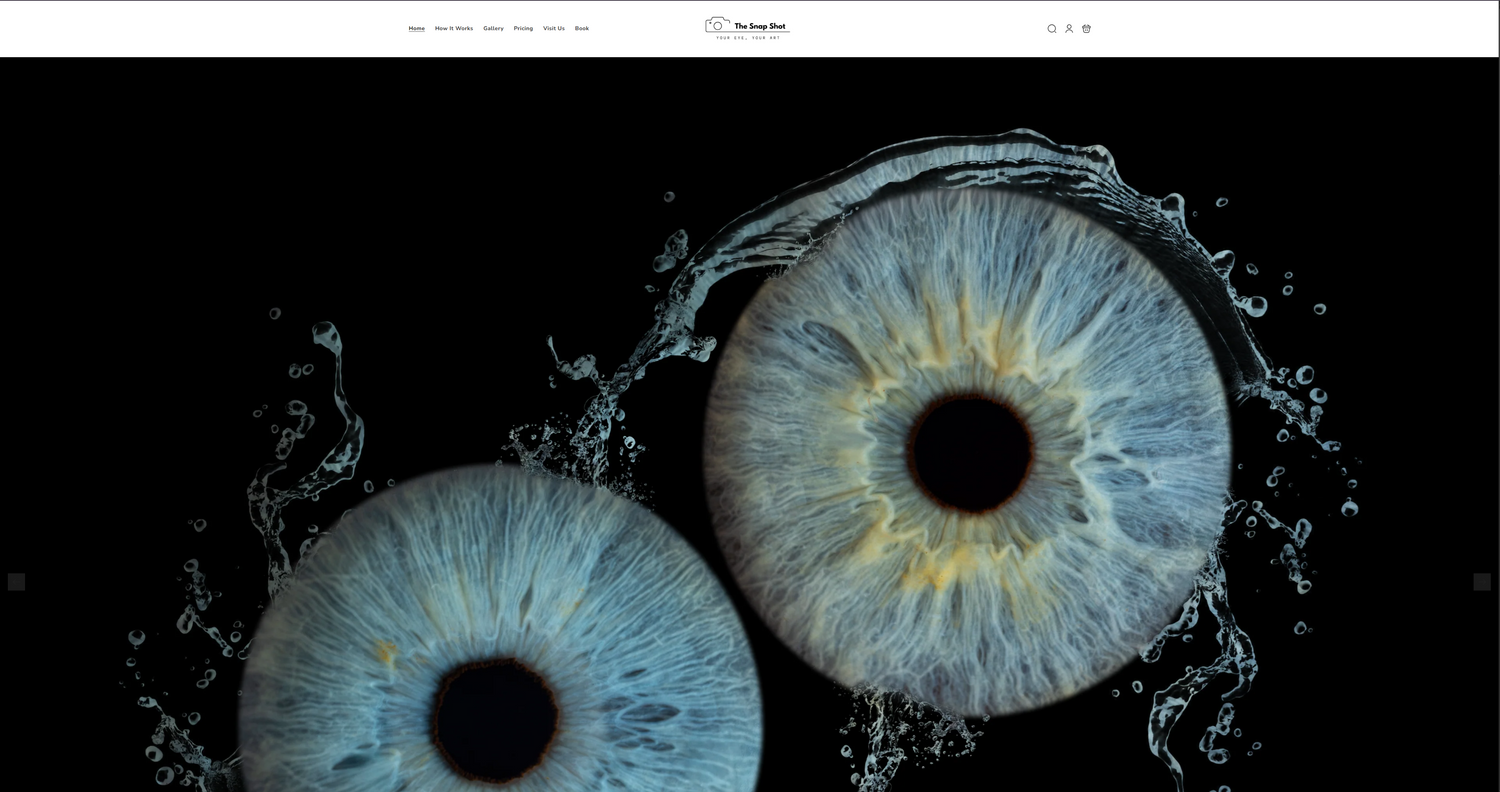Go to the Visit Us page
The height and width of the screenshot is (792, 1500).
tap(554, 28)
